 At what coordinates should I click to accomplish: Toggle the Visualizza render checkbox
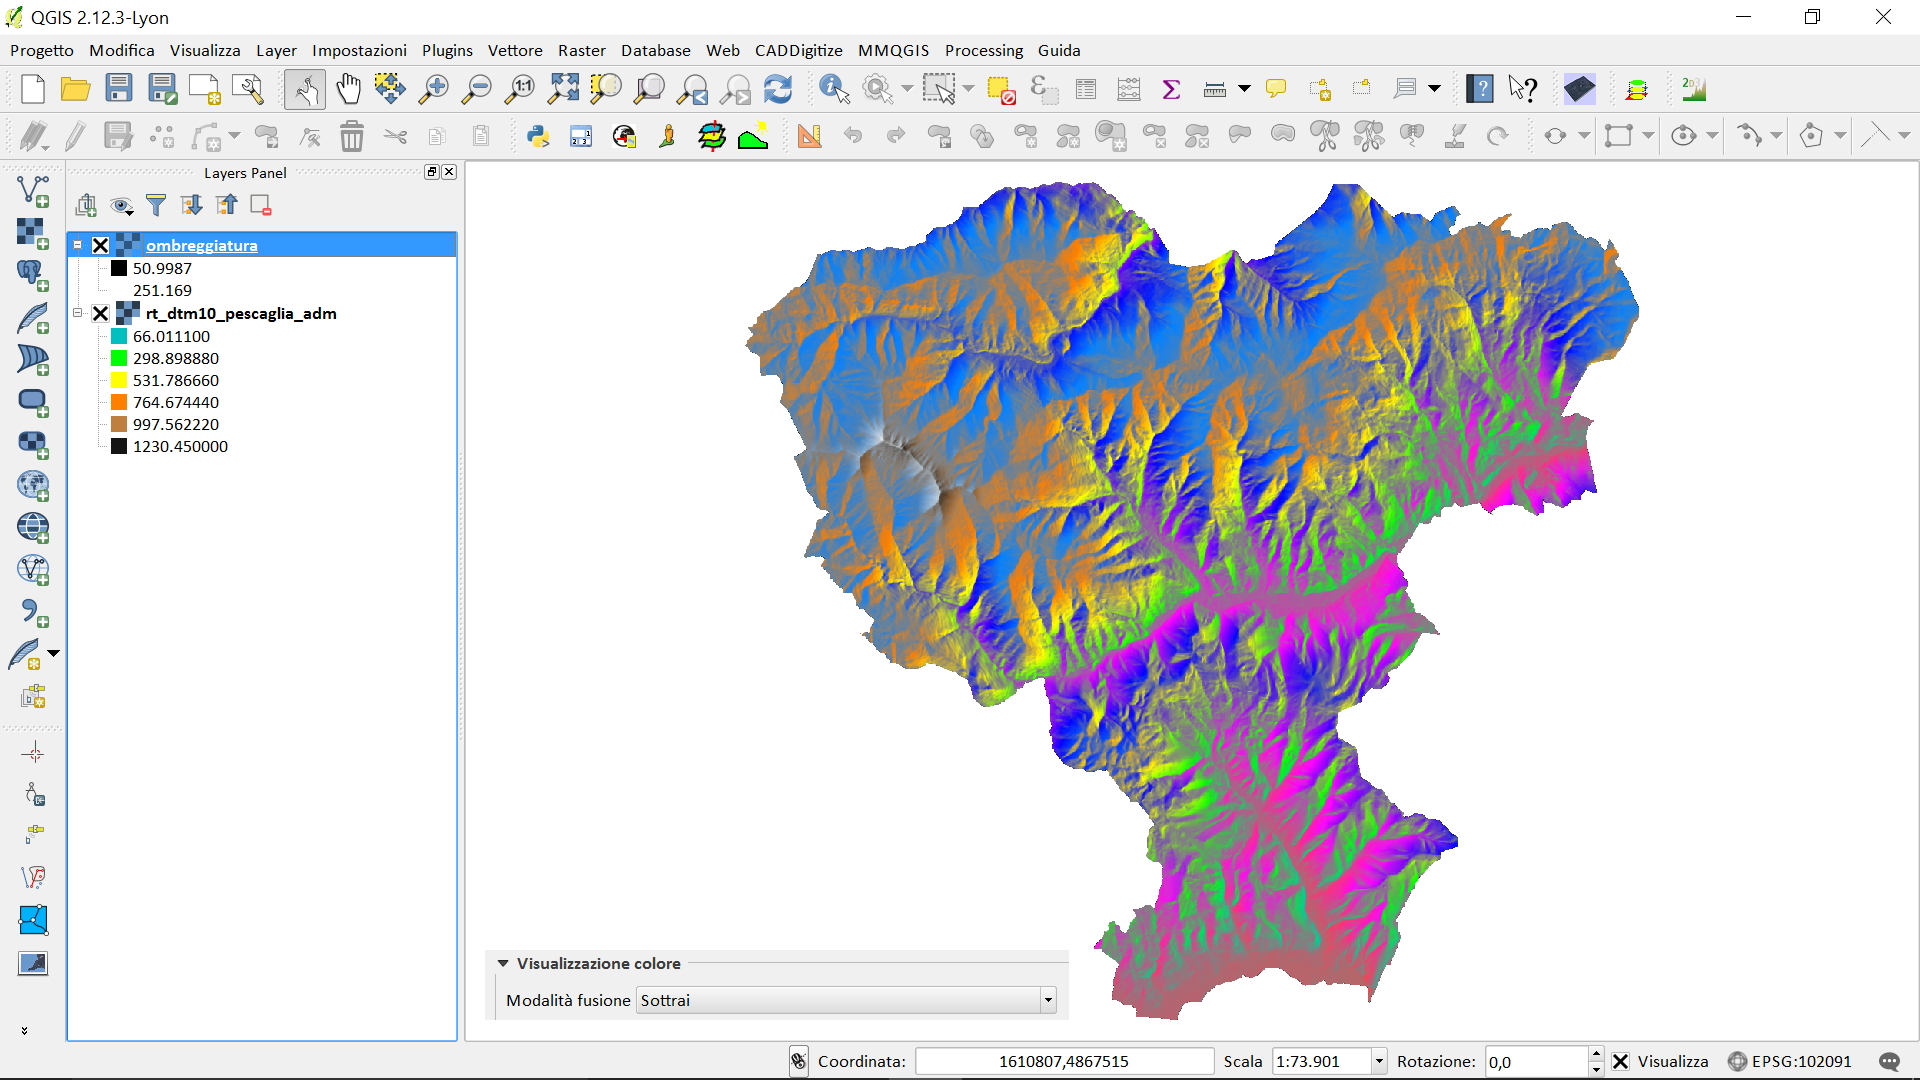[x=1621, y=1061]
